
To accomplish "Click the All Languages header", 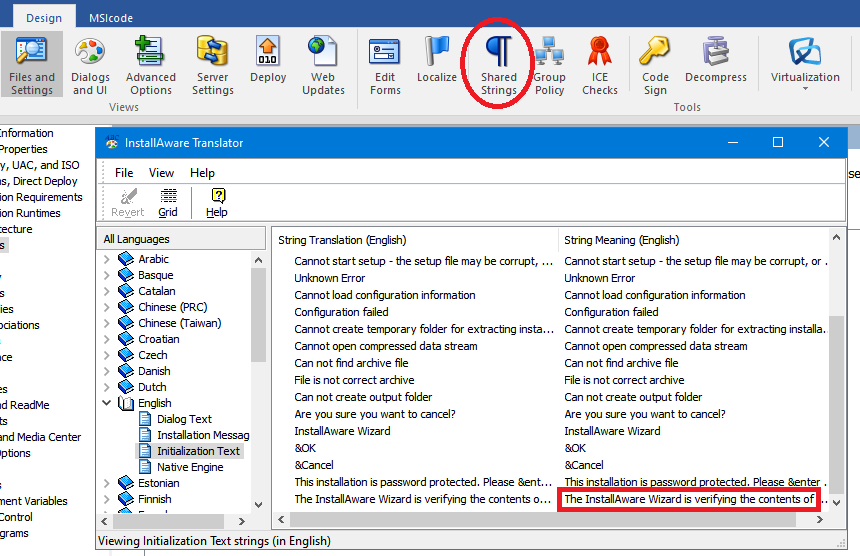I will coord(181,239).
